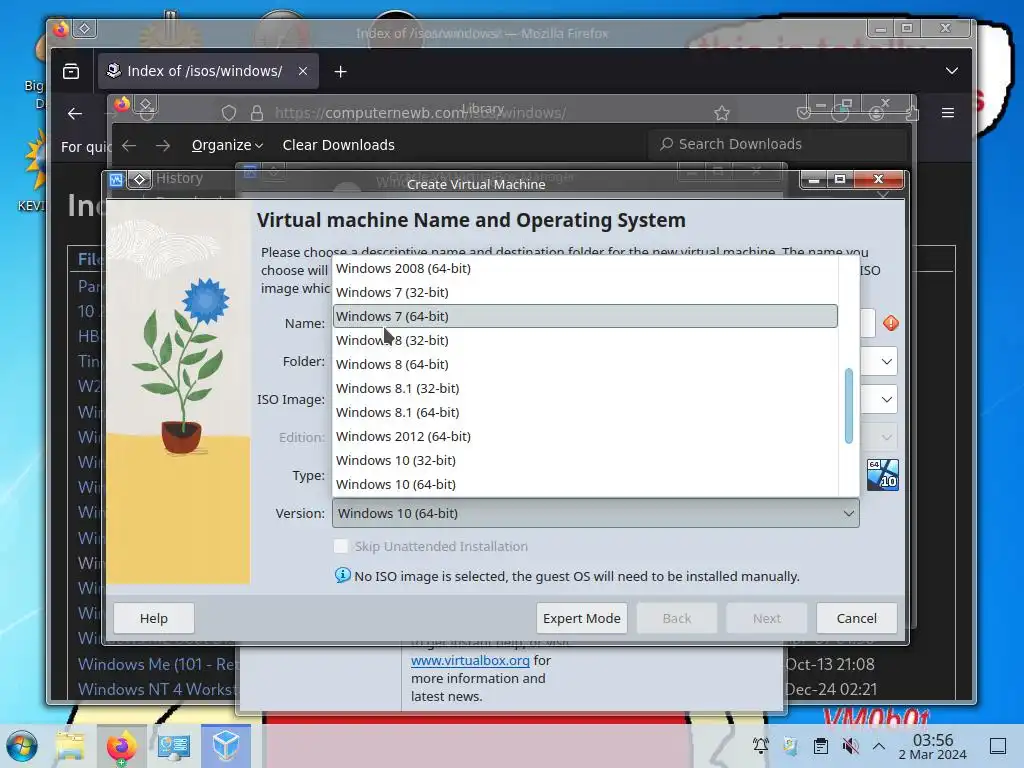Image resolution: width=1024 pixels, height=768 pixels.
Task: Click notifications bell tray icon
Action: point(760,746)
